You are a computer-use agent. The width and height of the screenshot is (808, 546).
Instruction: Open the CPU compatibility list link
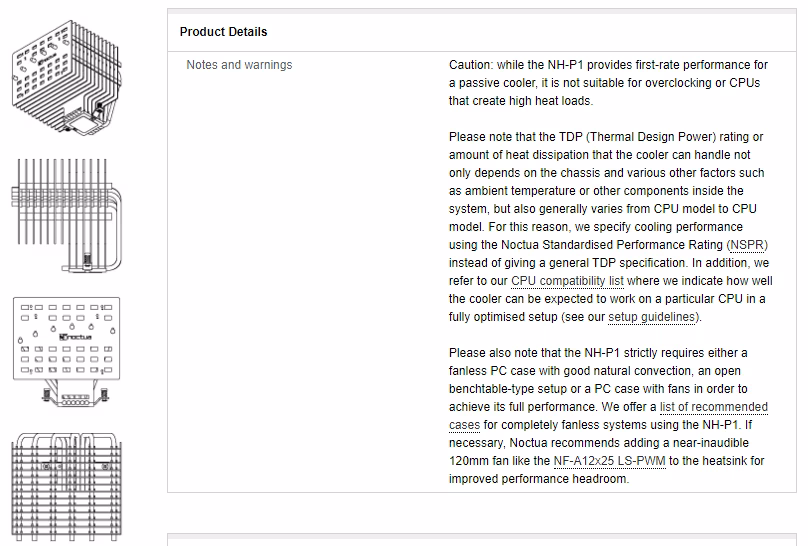tap(567, 281)
